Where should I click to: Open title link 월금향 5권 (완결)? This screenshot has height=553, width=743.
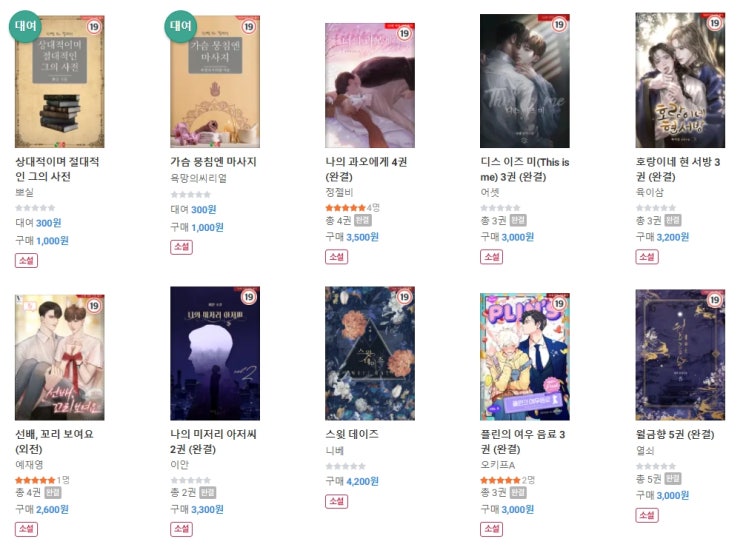pos(675,434)
